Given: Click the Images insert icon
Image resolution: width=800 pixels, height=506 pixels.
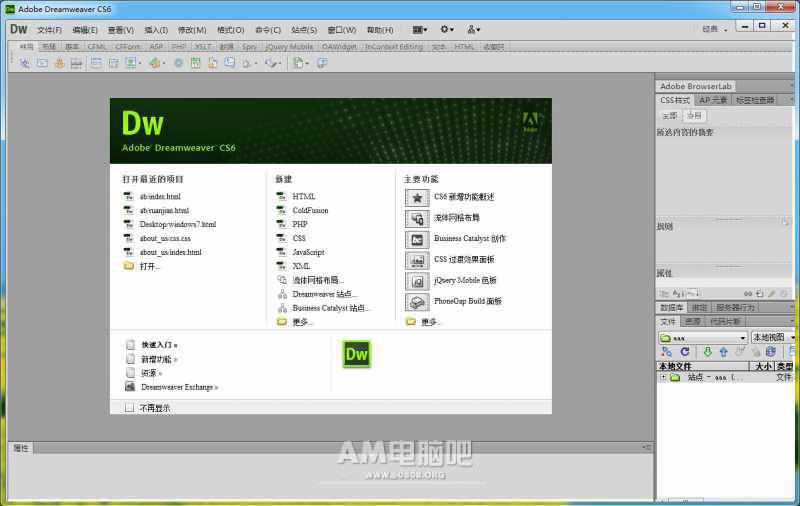Looking at the screenshot, I should click(131, 63).
